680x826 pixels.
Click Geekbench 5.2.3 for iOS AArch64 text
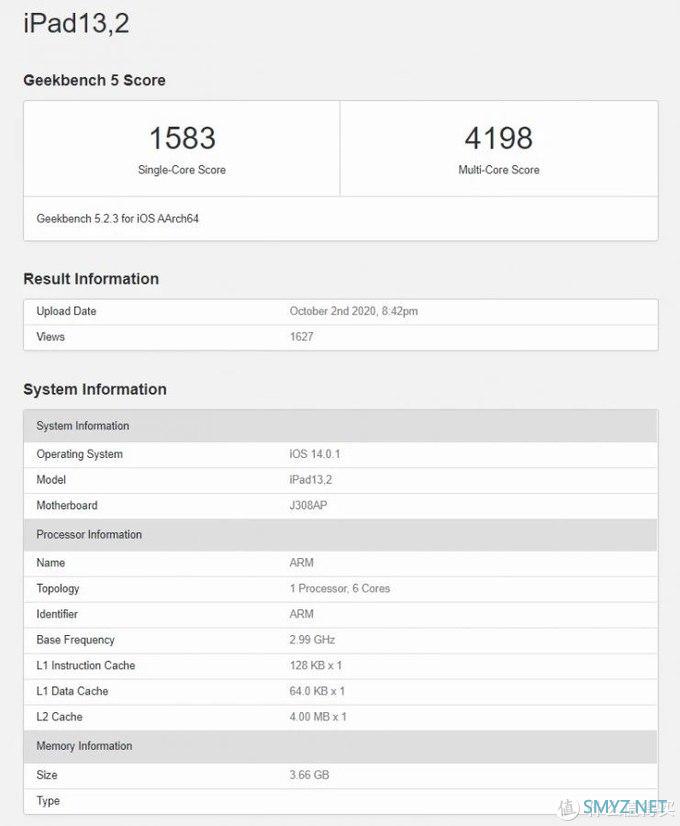[117, 219]
